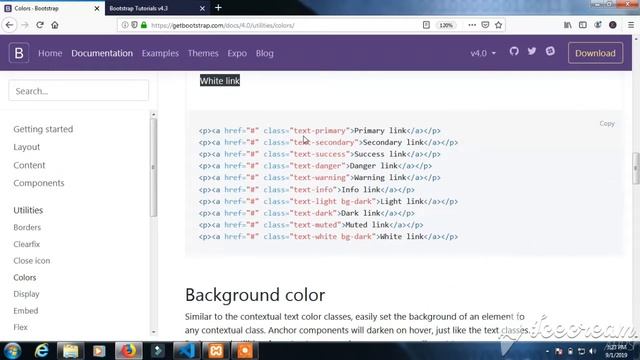Click the White link example

click(220, 81)
